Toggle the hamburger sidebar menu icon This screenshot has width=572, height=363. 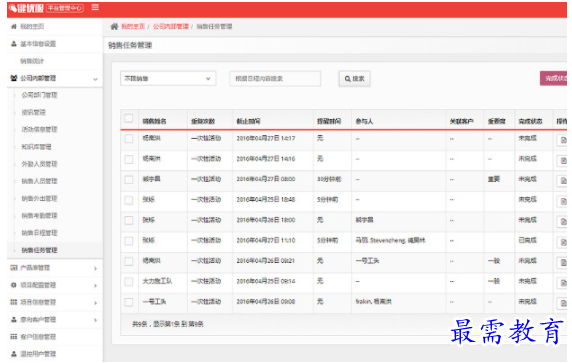coord(95,7)
